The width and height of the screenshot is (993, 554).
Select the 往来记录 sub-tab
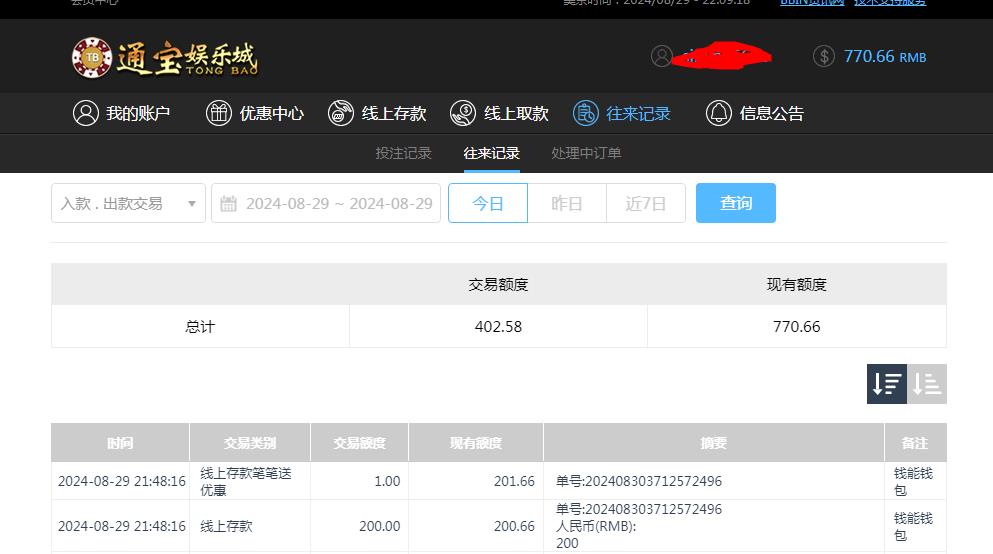[491, 153]
